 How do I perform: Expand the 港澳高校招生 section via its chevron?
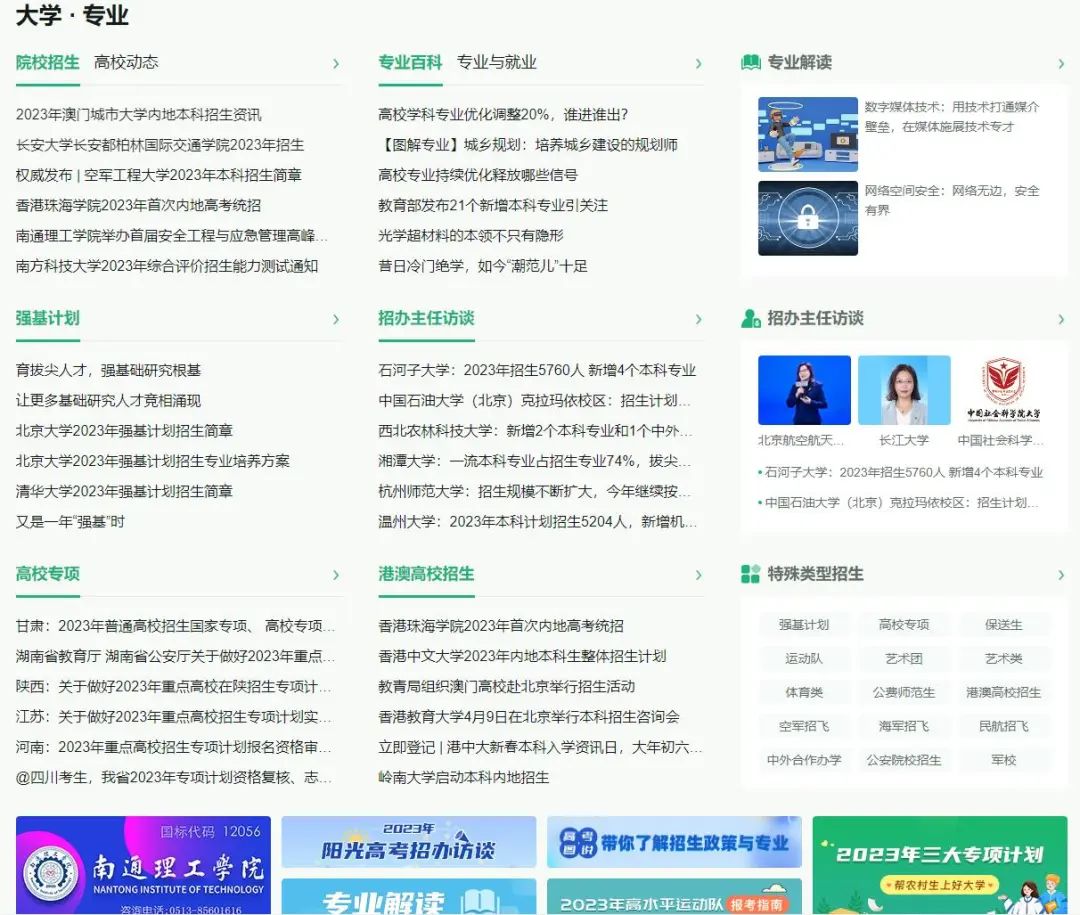pyautogui.click(x=699, y=574)
